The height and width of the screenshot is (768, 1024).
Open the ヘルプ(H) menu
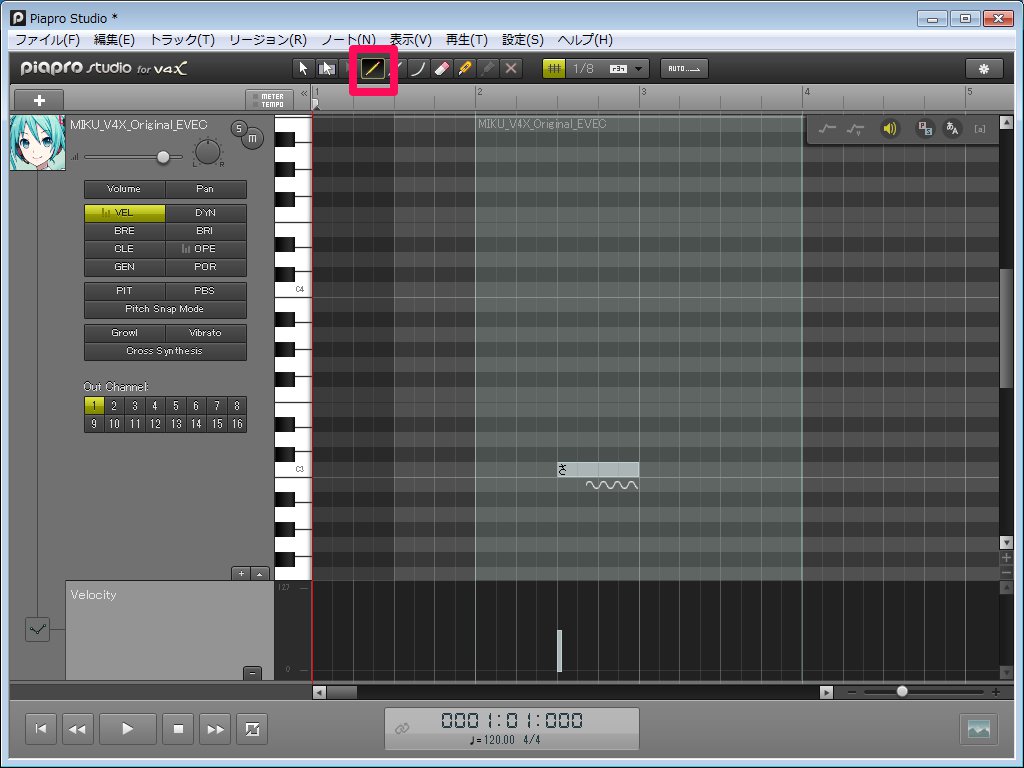(585, 40)
